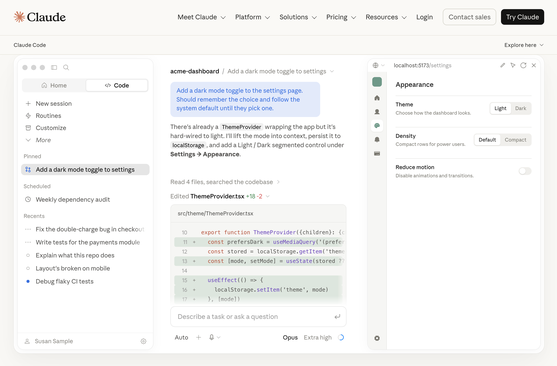Toggle the sidebar panel icon
This screenshot has width=557, height=366.
54,67
